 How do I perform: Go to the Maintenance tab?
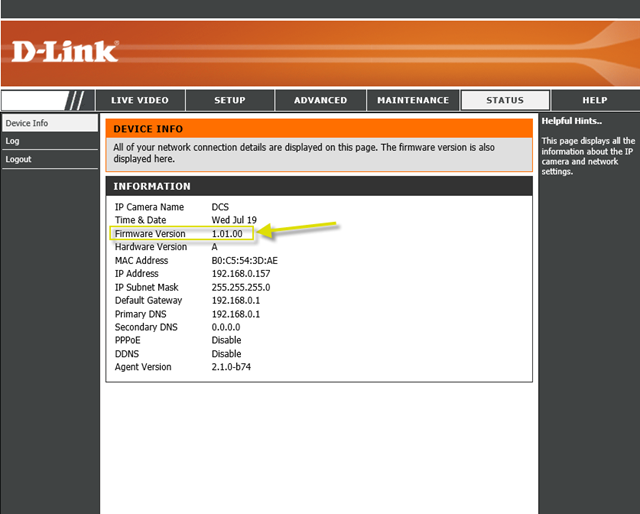(413, 100)
